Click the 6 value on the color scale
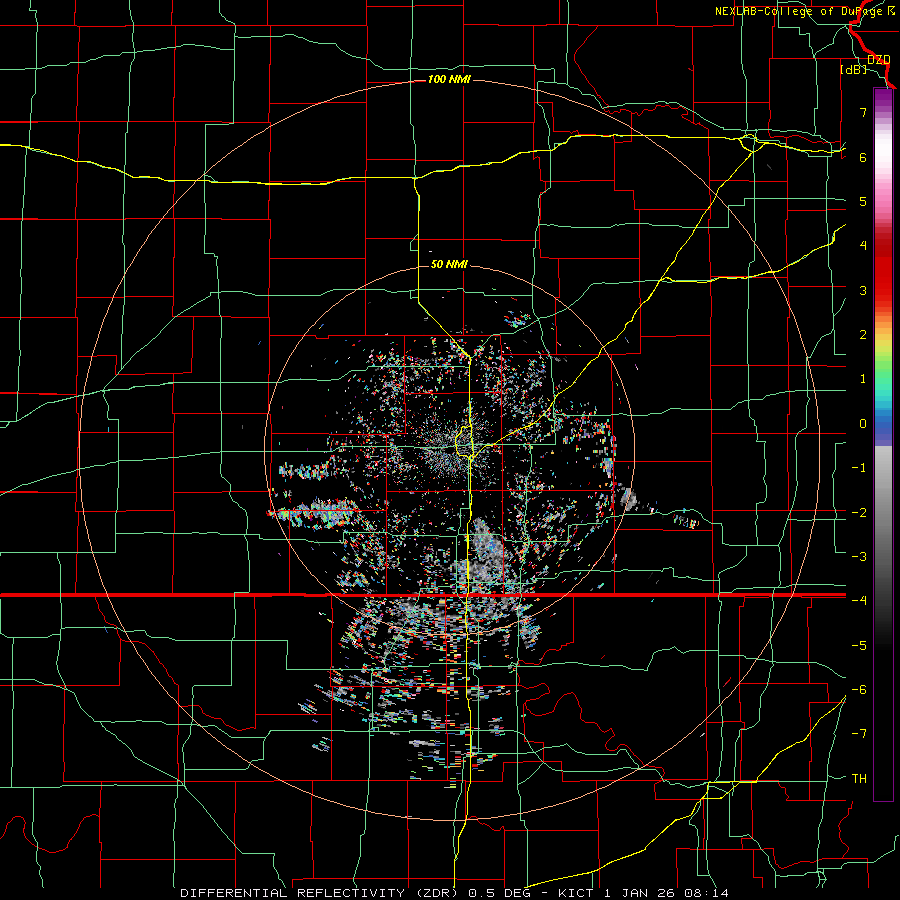The height and width of the screenshot is (900, 900). 863,157
